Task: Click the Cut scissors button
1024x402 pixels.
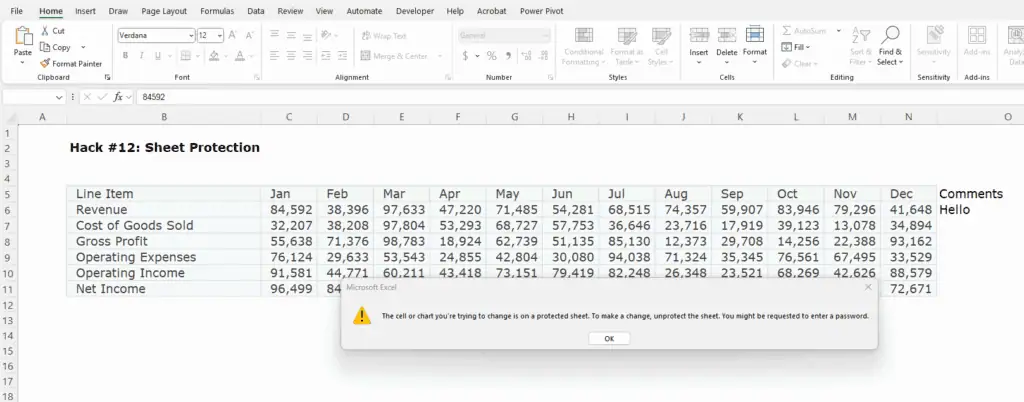Action: (53, 31)
